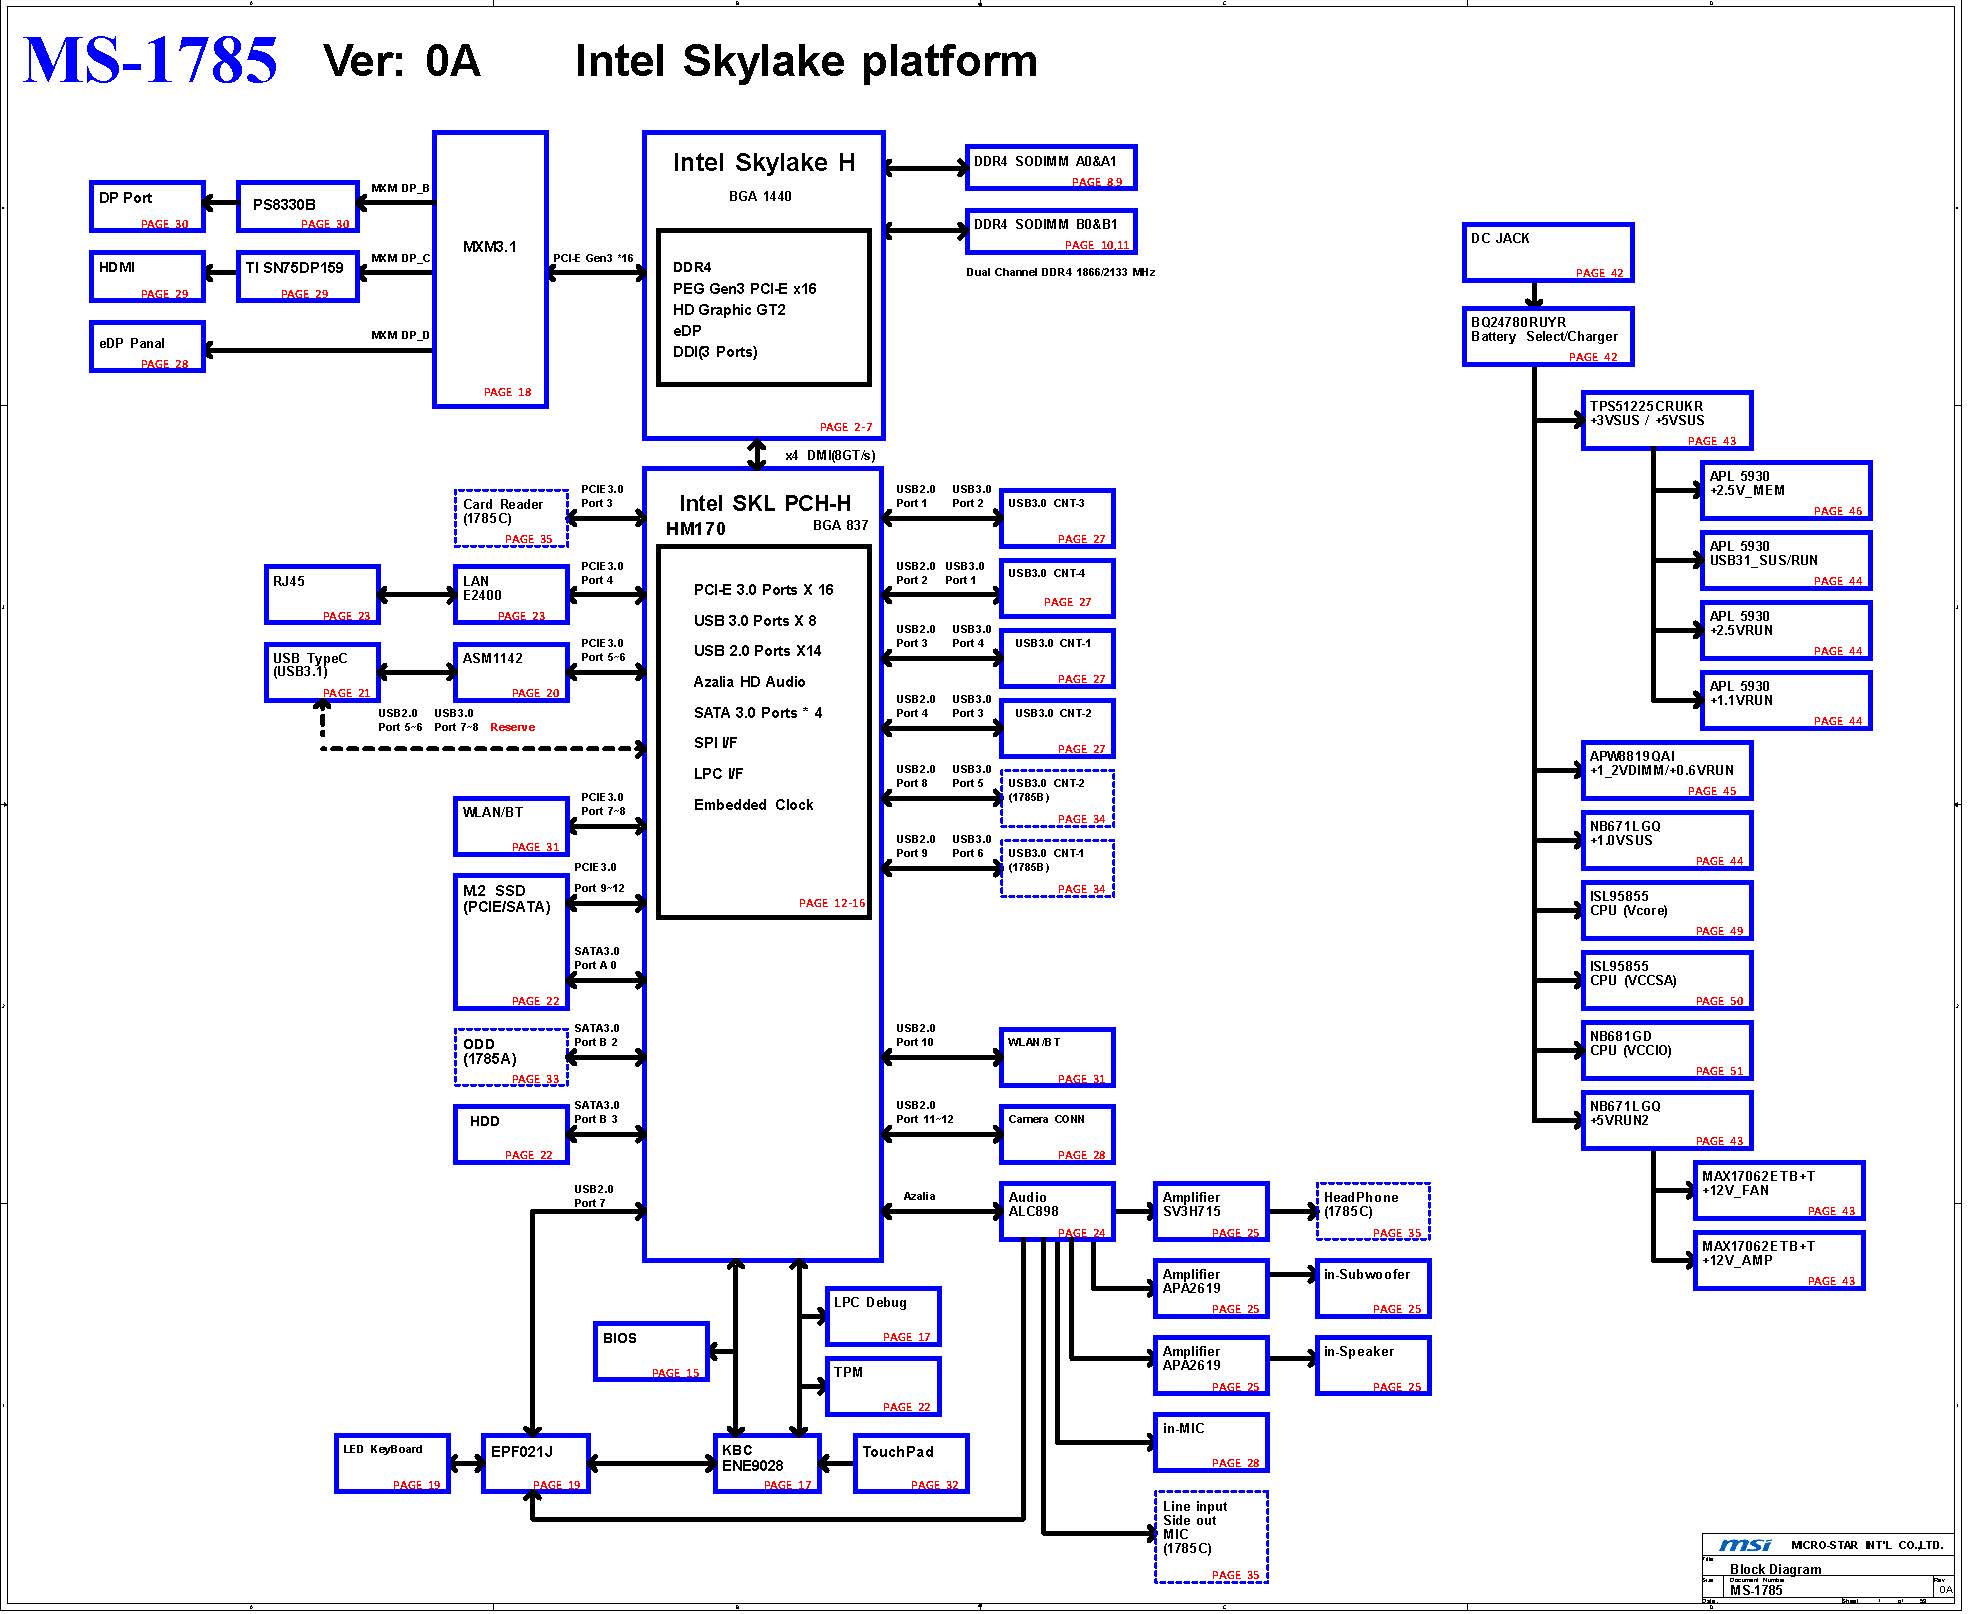This screenshot has width=1969, height=1614.
Task: Click the NB671LGQ +5VRUN2 block
Action: [1667, 1121]
